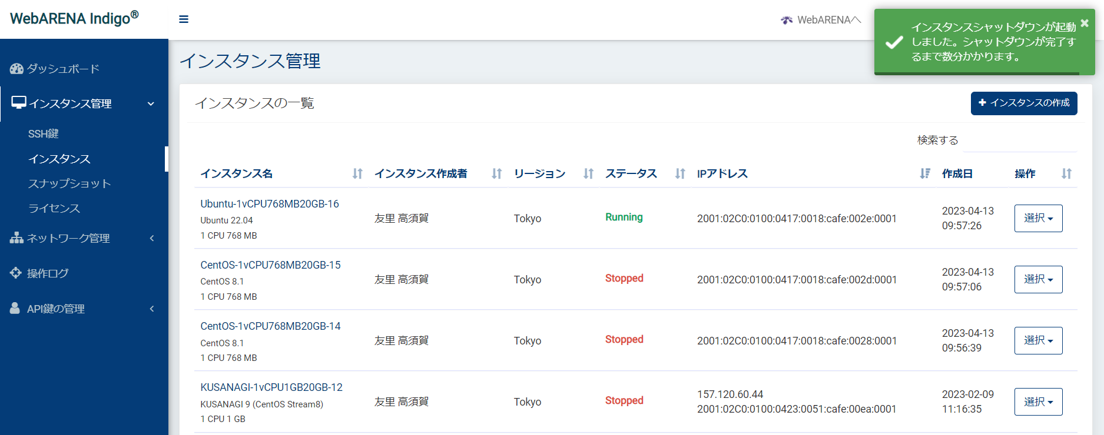Go to スナップショット in sidebar
The height and width of the screenshot is (435, 1104).
coord(69,184)
